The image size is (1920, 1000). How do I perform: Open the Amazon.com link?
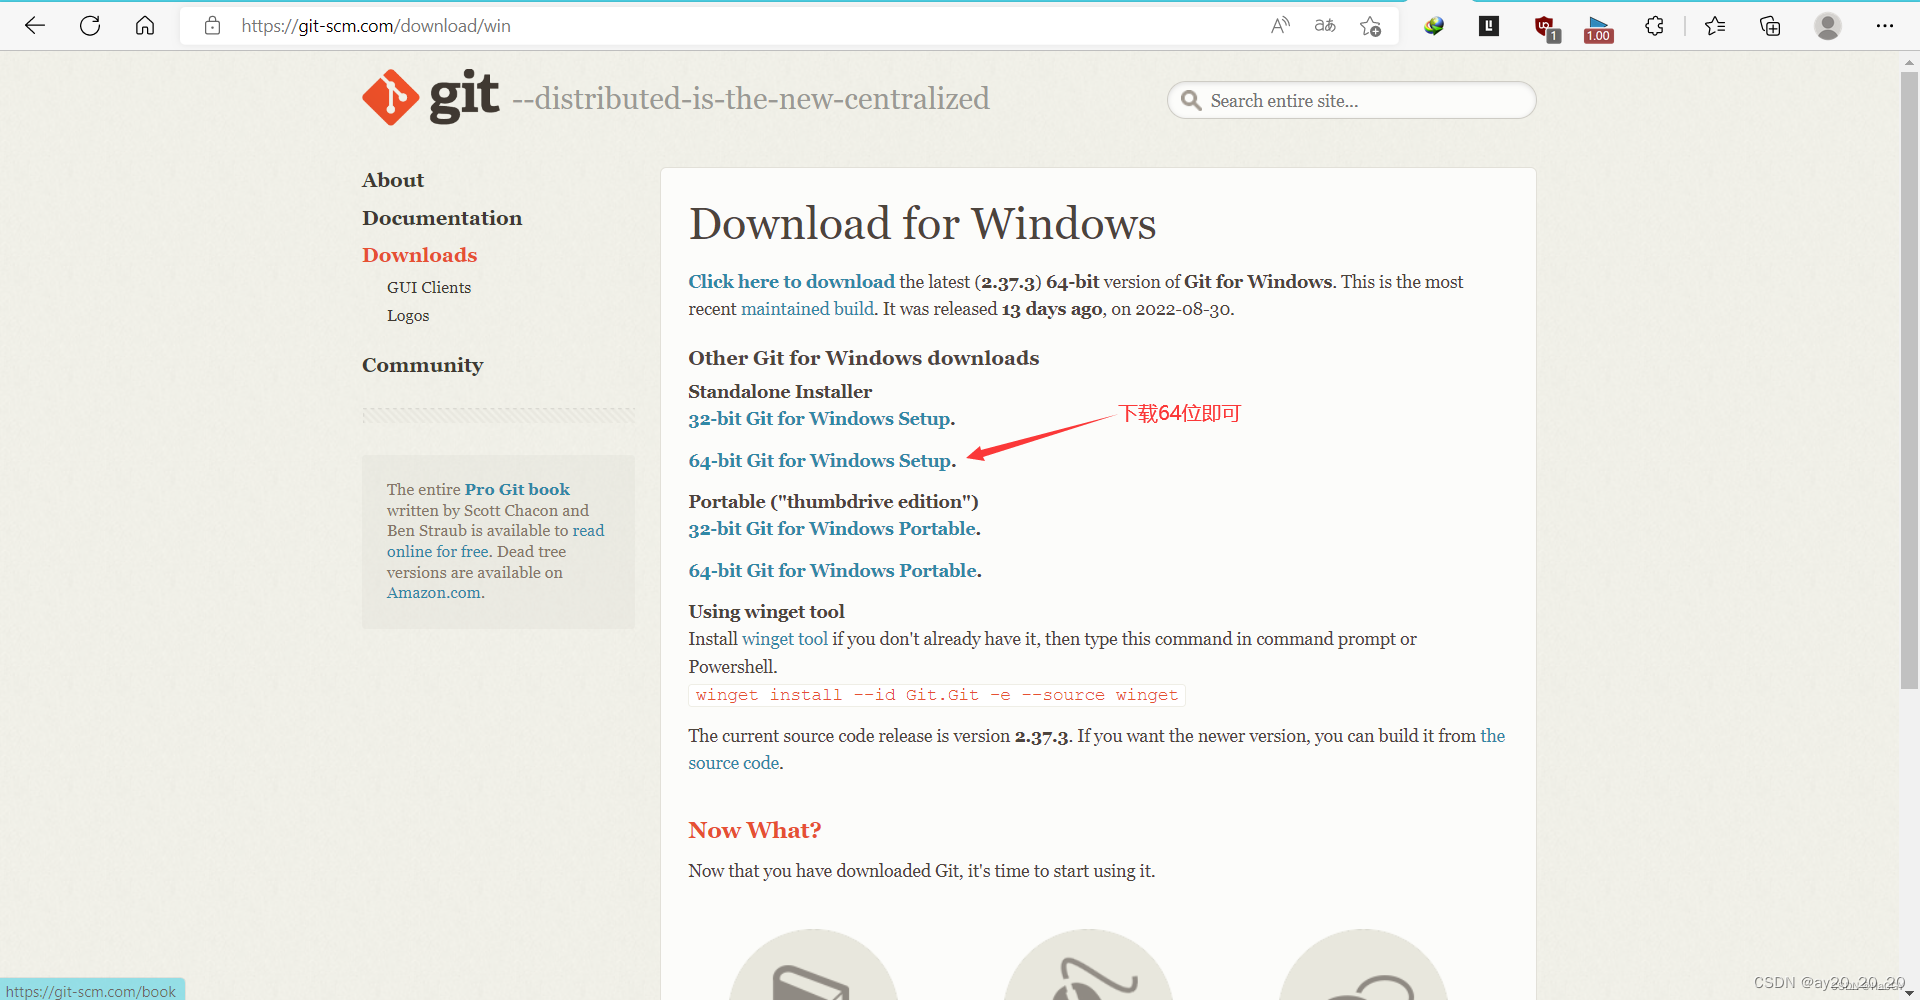click(x=434, y=593)
